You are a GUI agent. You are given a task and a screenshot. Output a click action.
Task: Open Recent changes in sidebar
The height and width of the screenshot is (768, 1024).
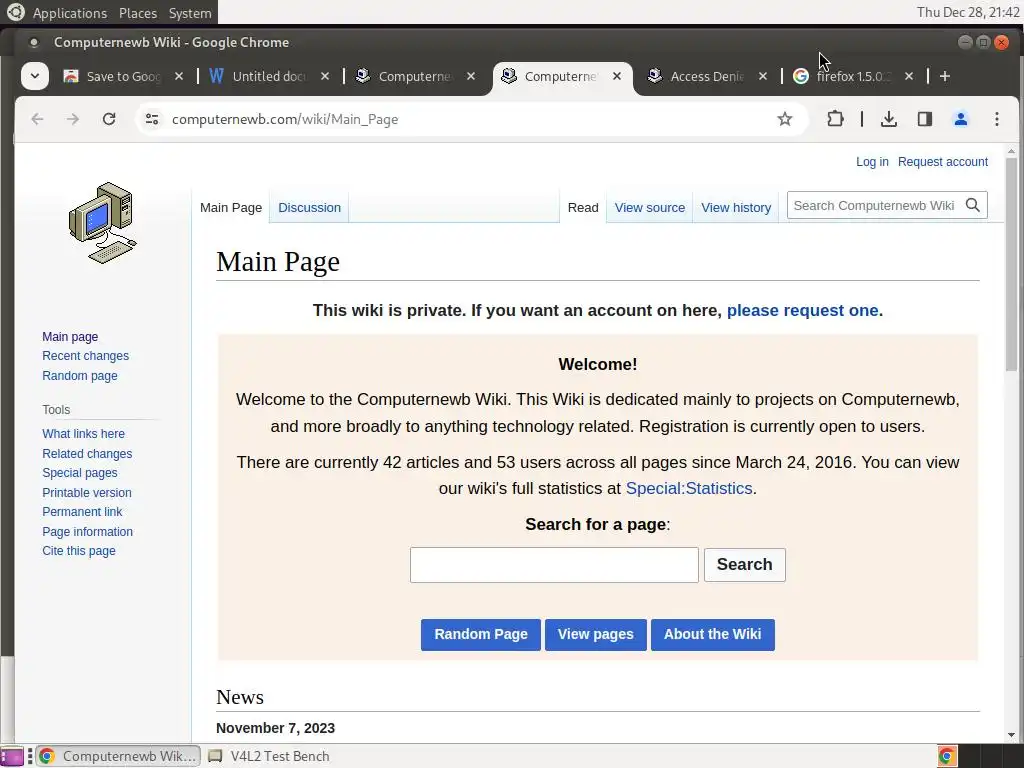coord(86,356)
